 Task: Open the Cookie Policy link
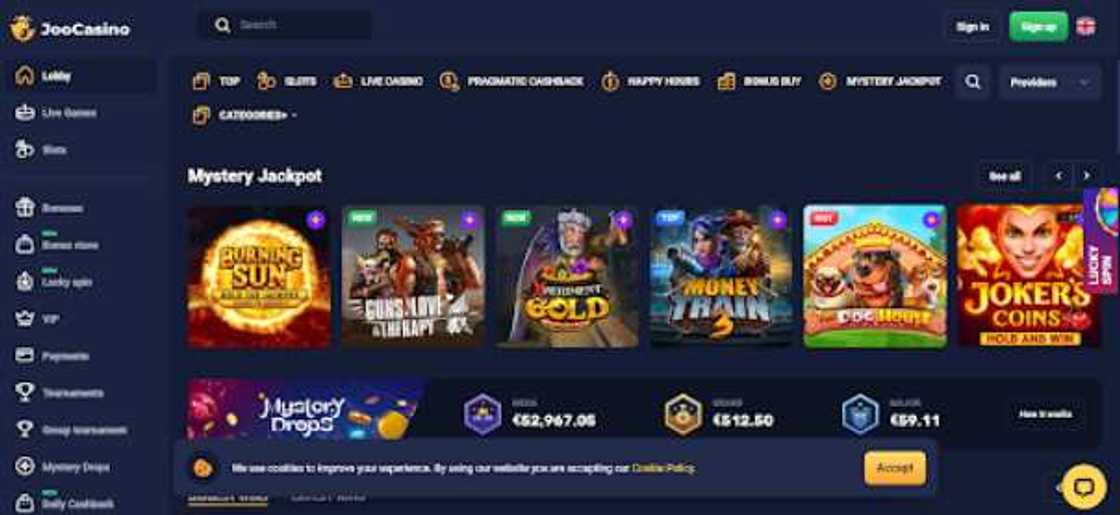click(x=663, y=469)
